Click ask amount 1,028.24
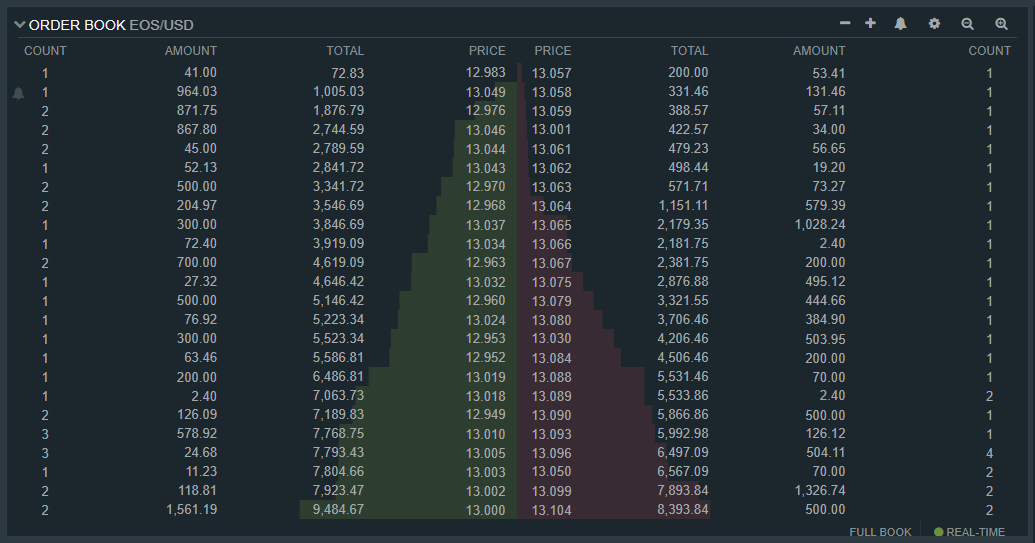The width and height of the screenshot is (1035, 543). [x=820, y=225]
